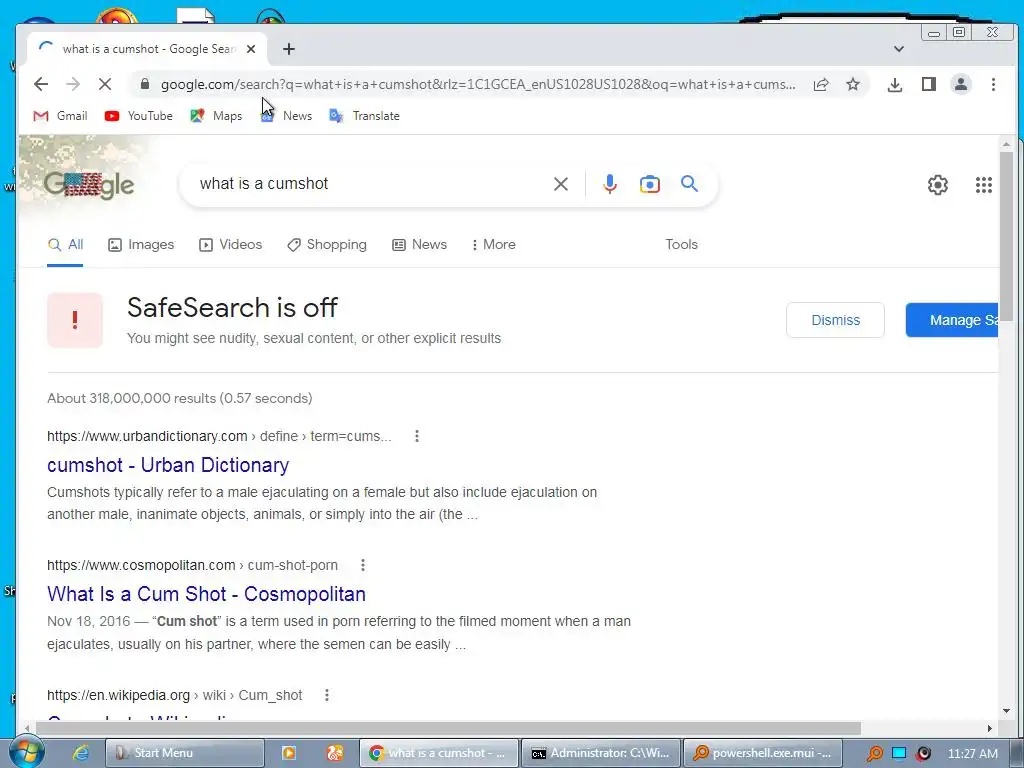Open Chrome's three-dot menu

click(x=993, y=84)
